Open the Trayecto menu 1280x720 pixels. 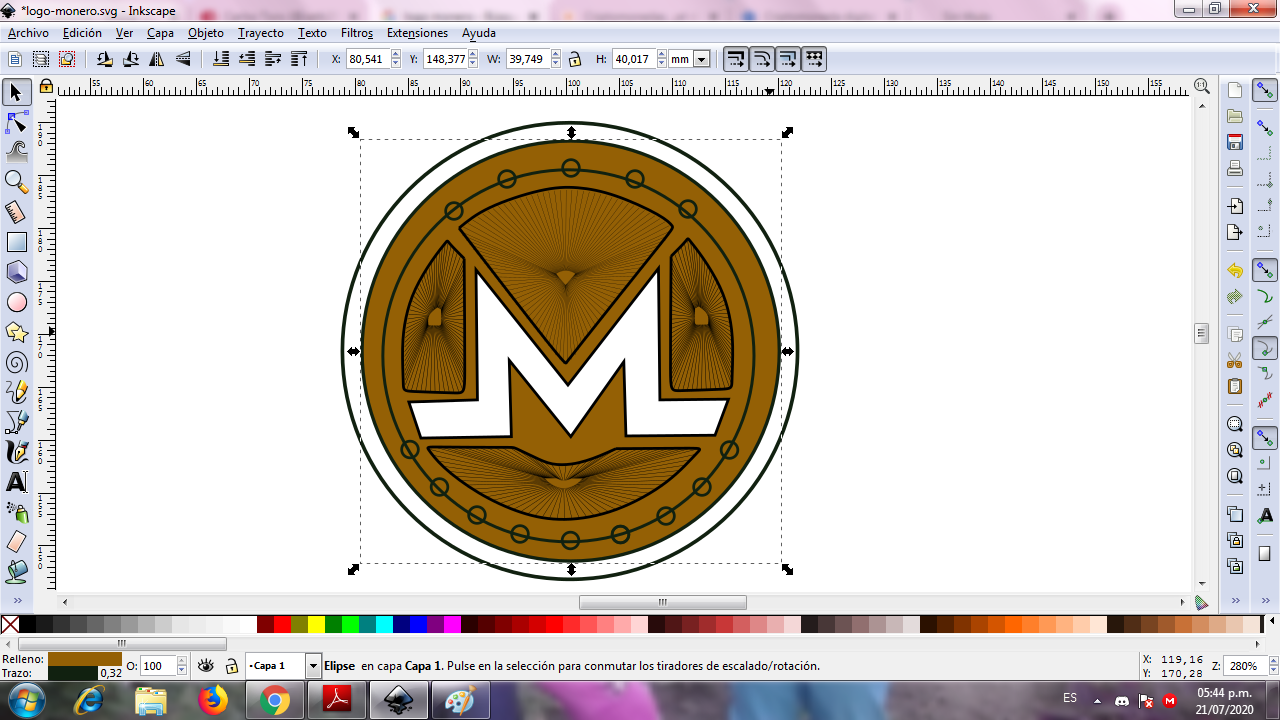261,33
